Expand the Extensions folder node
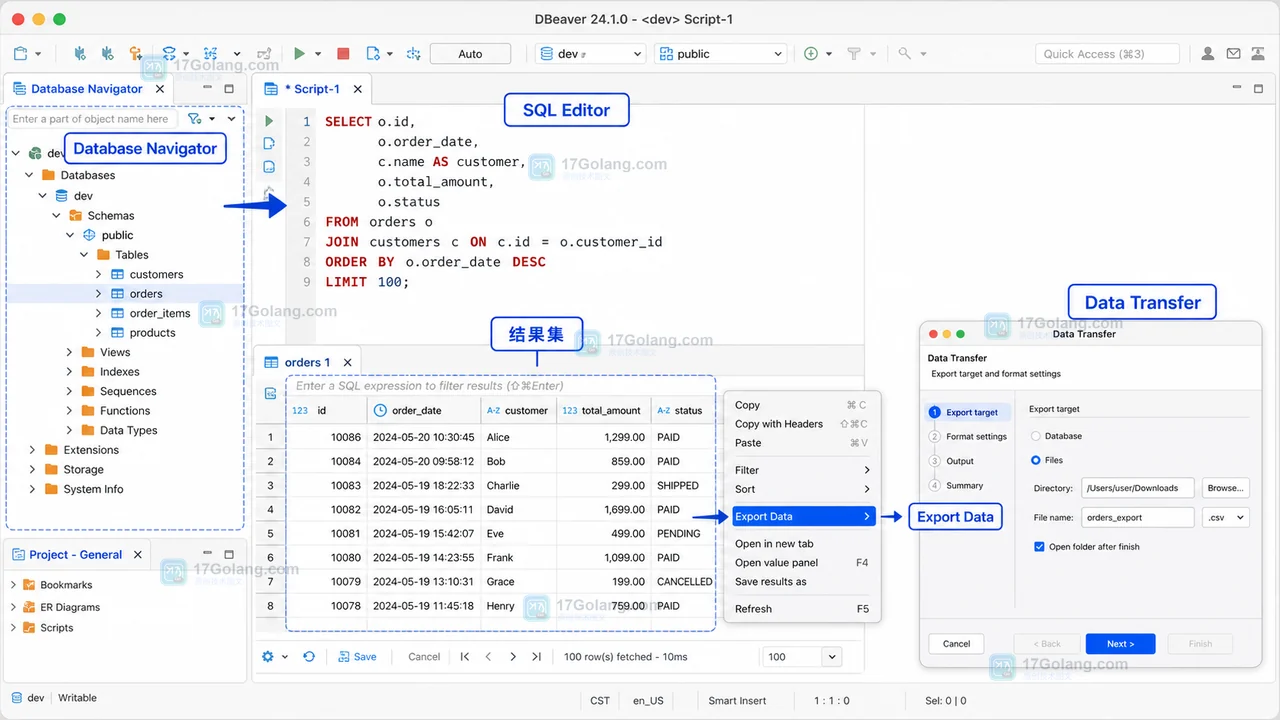 32,450
